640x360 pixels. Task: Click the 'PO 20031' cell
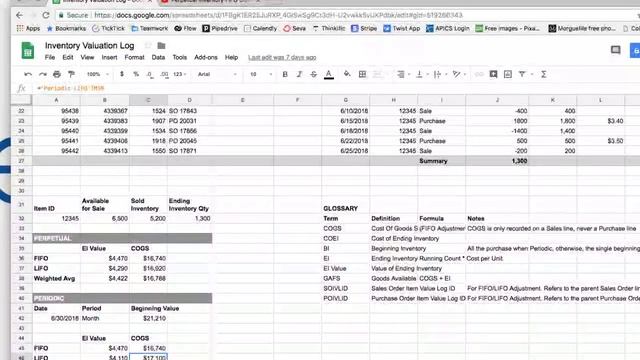pos(189,121)
